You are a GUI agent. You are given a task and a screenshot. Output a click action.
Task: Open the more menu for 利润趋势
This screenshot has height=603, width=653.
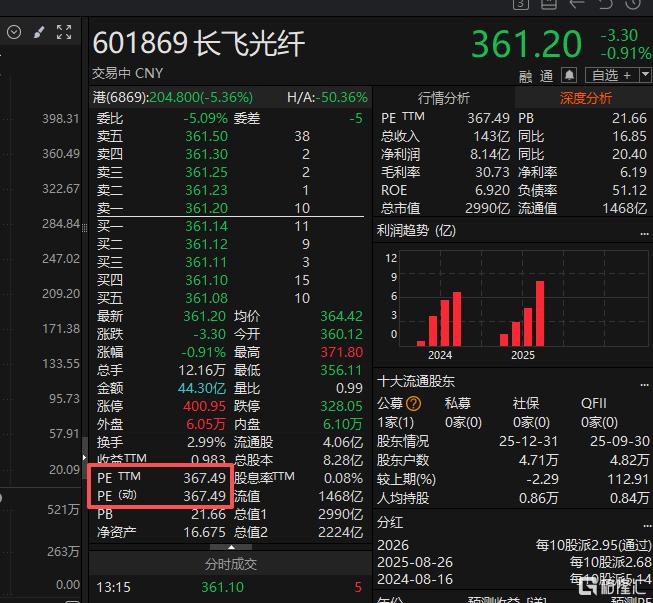[x=644, y=234]
